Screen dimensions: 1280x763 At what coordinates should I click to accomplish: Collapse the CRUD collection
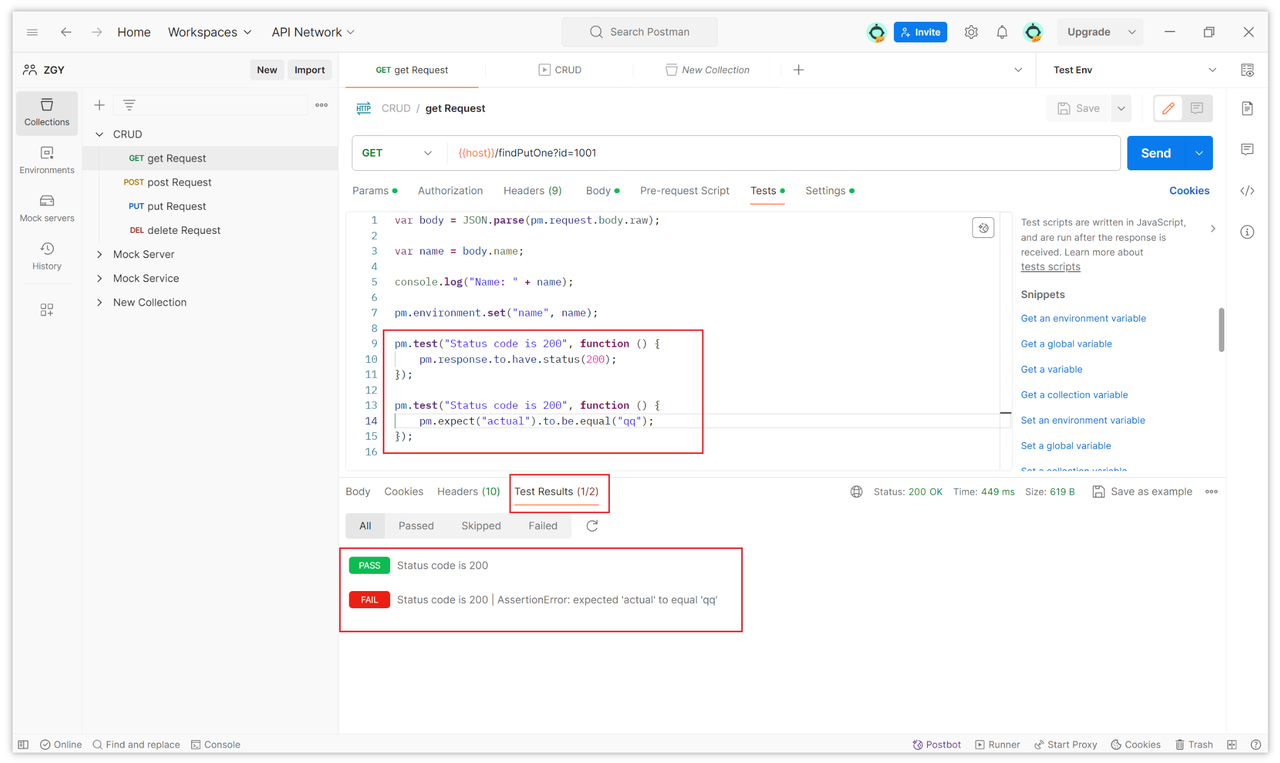[x=99, y=134]
